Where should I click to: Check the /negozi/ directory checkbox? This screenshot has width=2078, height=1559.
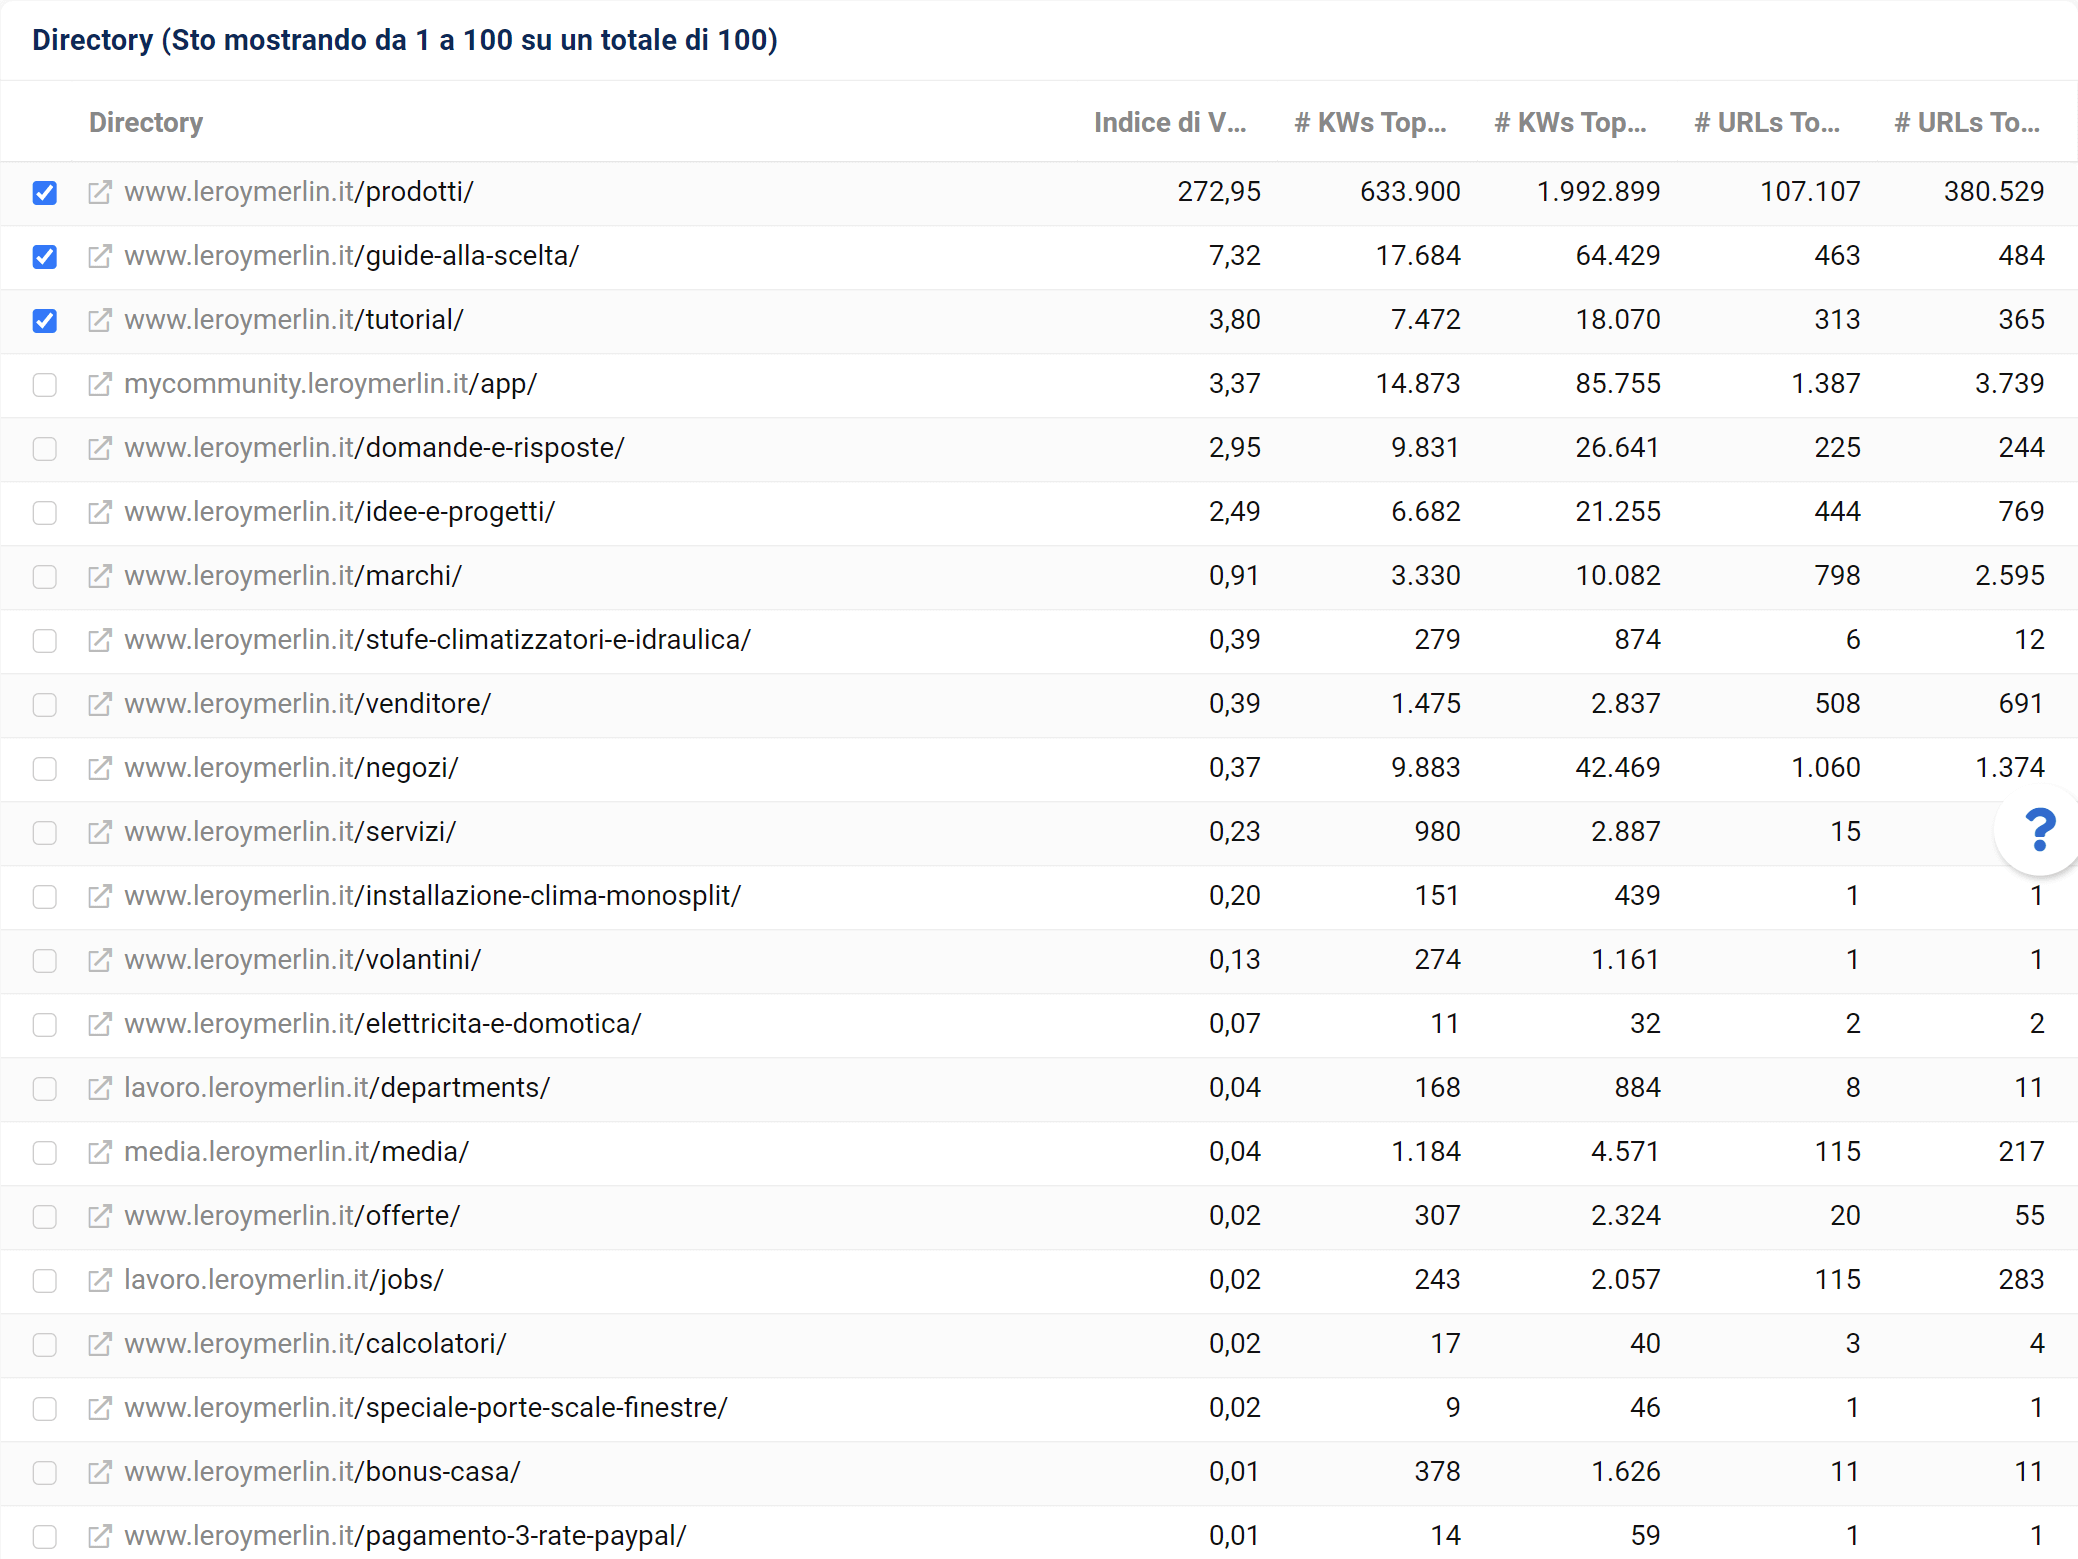(x=44, y=769)
